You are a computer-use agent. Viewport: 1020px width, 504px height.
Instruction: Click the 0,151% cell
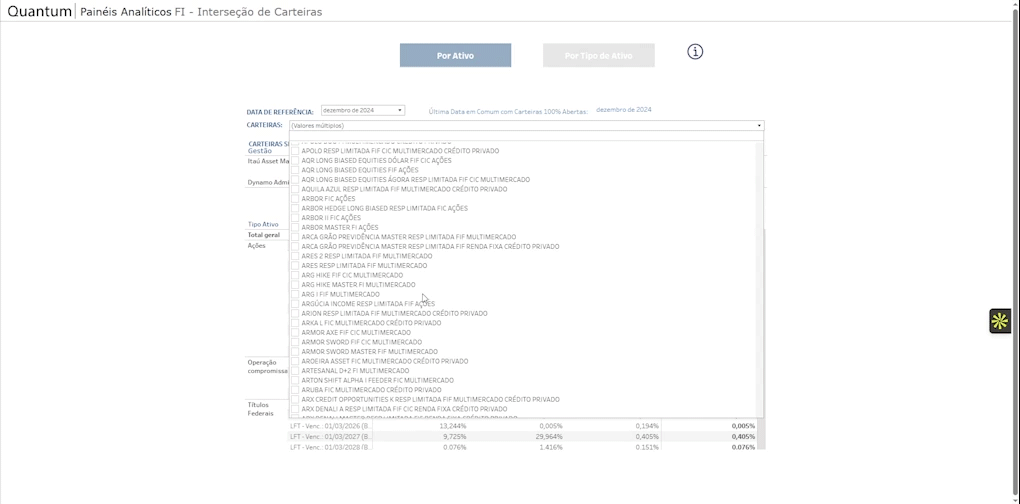pos(648,447)
